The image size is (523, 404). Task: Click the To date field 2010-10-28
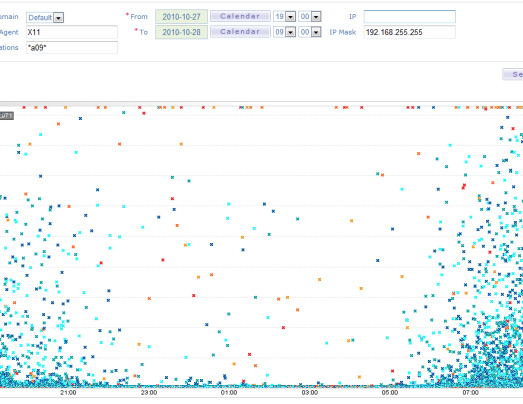(181, 32)
